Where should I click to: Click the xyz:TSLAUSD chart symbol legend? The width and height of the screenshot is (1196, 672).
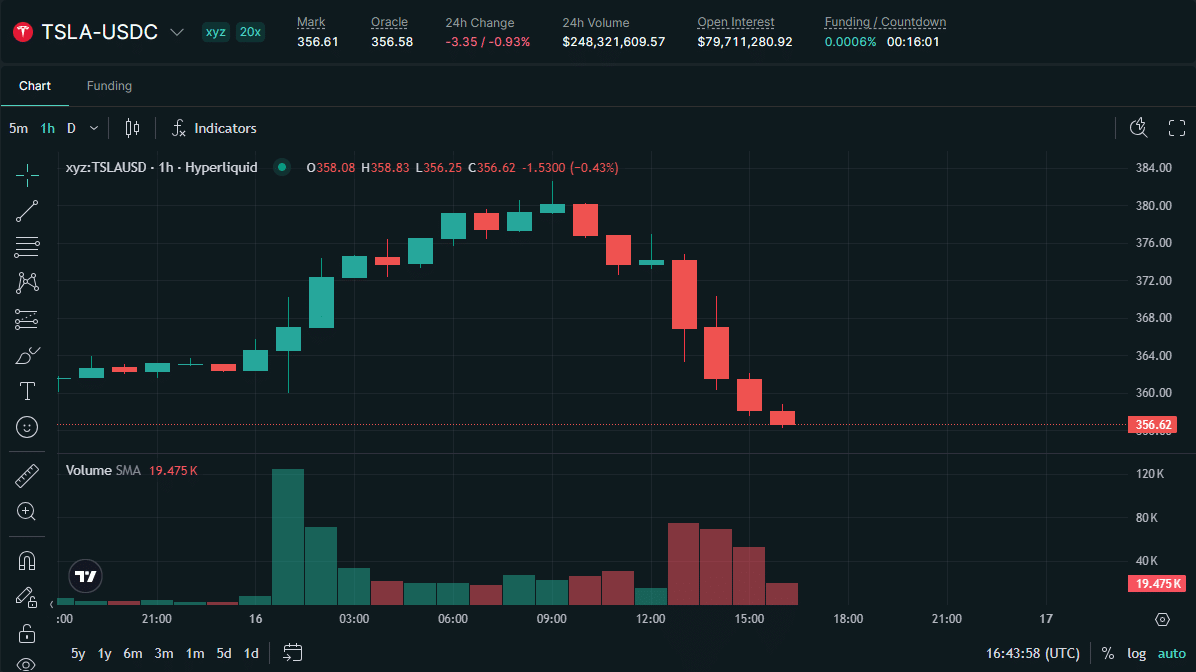coord(162,168)
